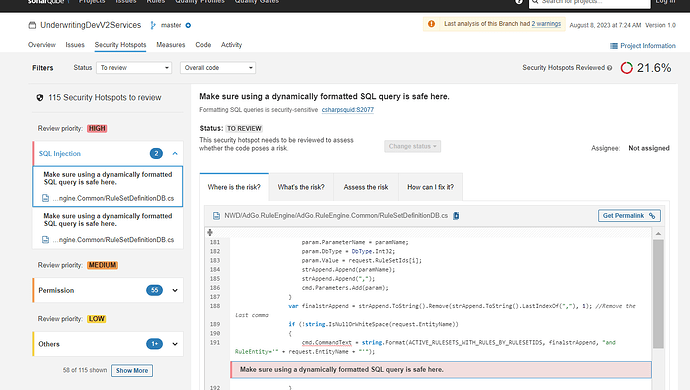
Task: Click the Permission count badge 55
Action: (x=154, y=291)
